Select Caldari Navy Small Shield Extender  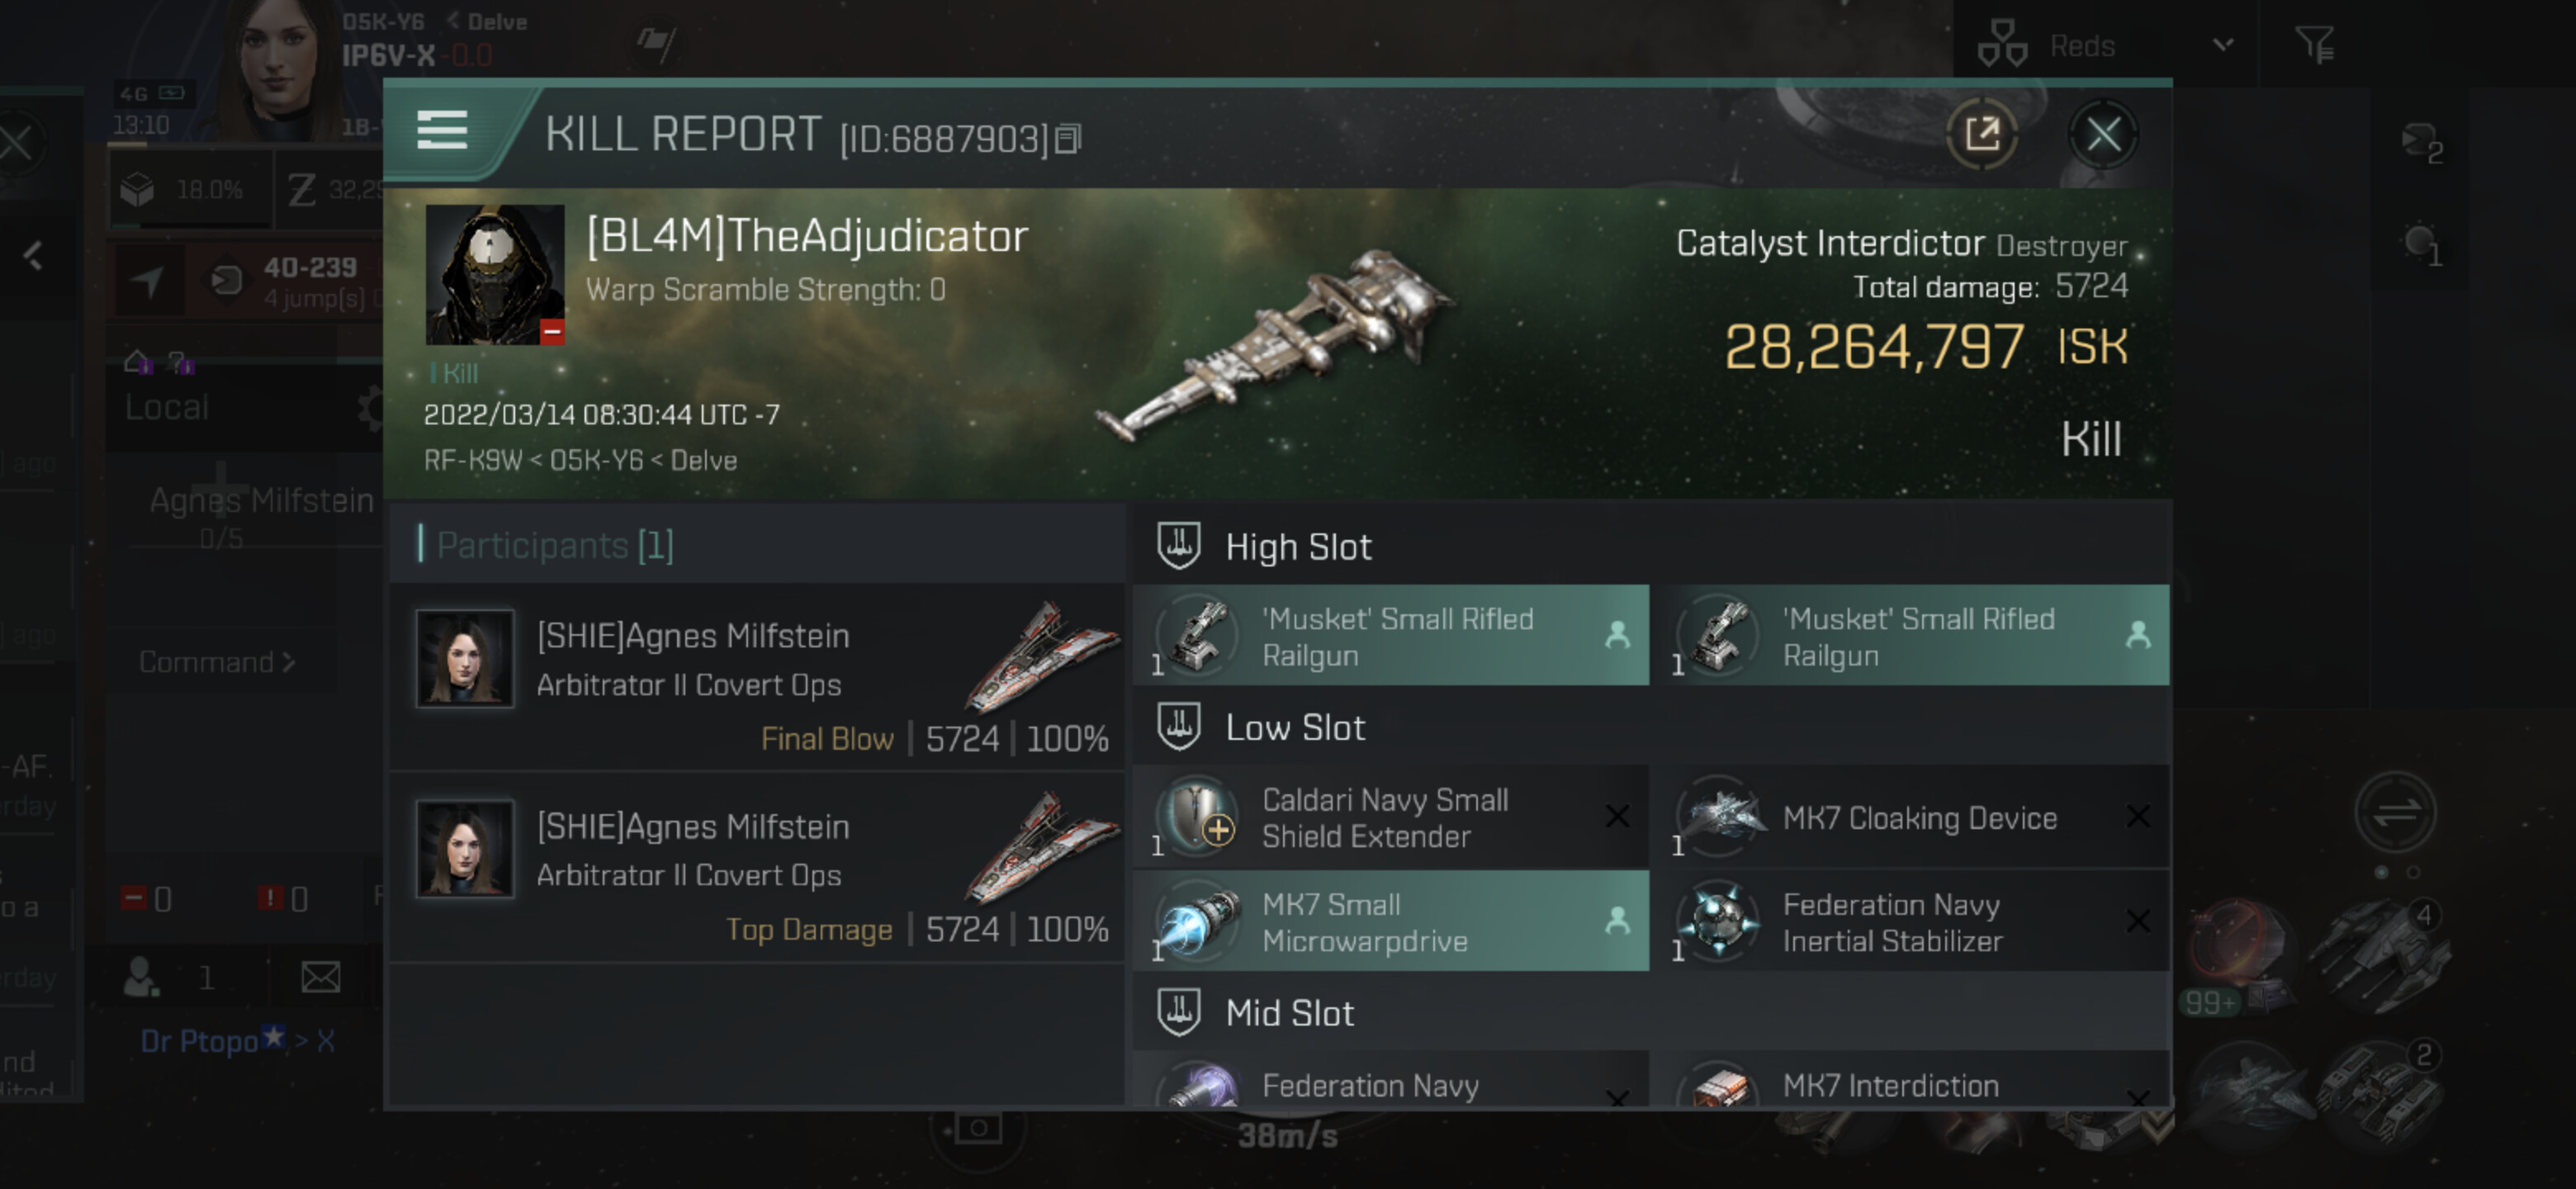point(1390,817)
